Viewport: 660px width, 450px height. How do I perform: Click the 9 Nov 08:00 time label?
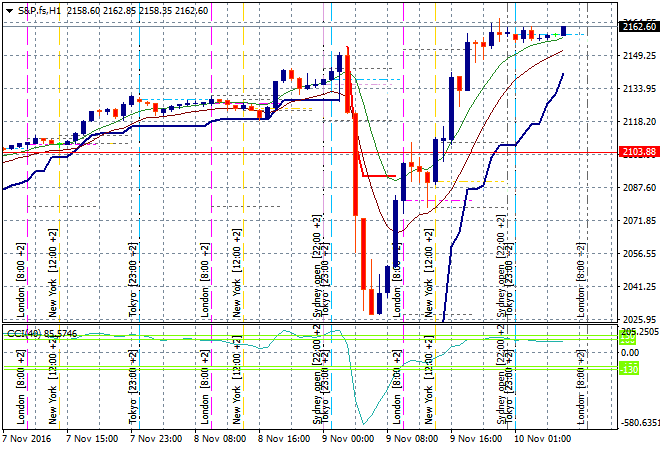(x=412, y=439)
